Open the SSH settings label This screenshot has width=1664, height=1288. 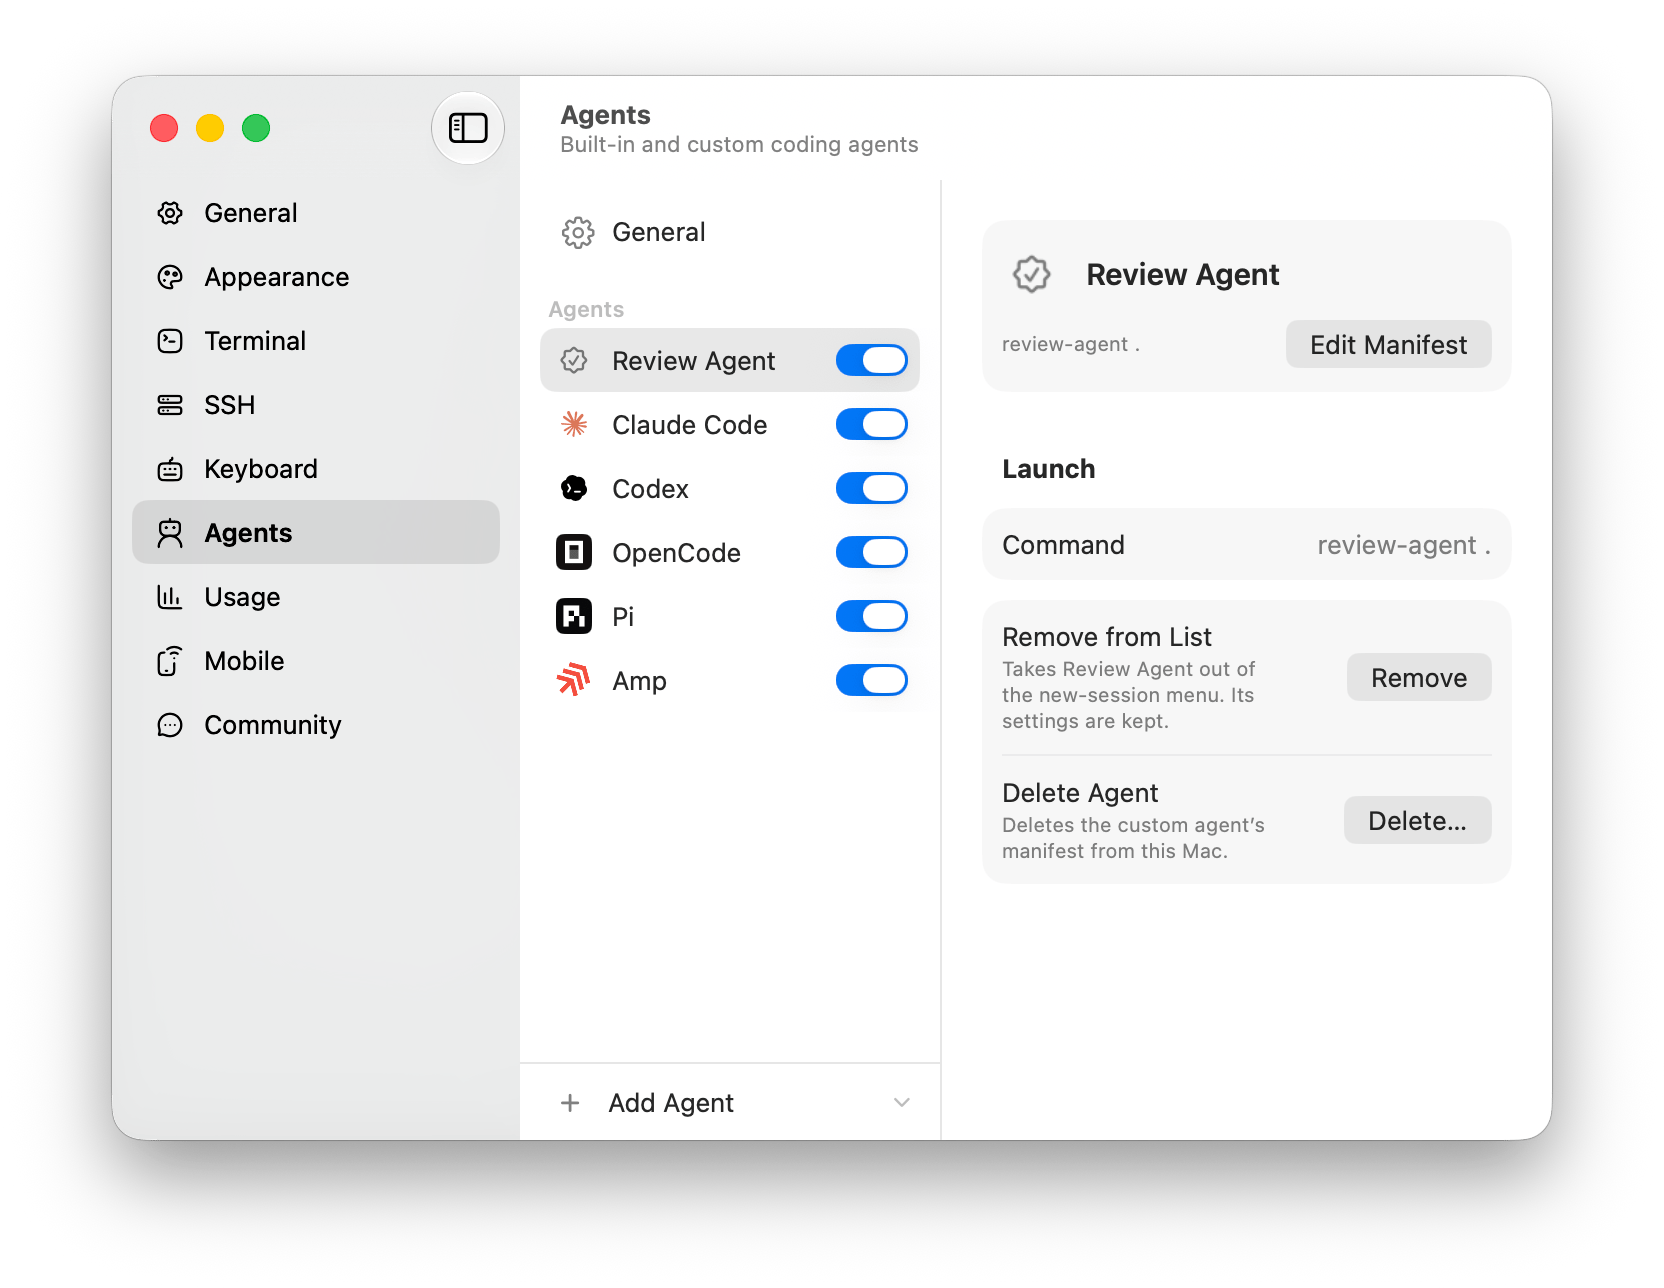tap(230, 405)
